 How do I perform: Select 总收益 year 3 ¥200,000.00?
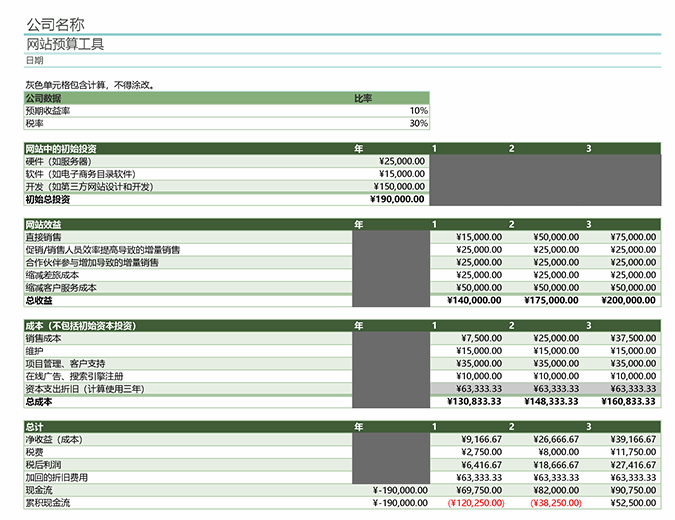[x=628, y=300]
